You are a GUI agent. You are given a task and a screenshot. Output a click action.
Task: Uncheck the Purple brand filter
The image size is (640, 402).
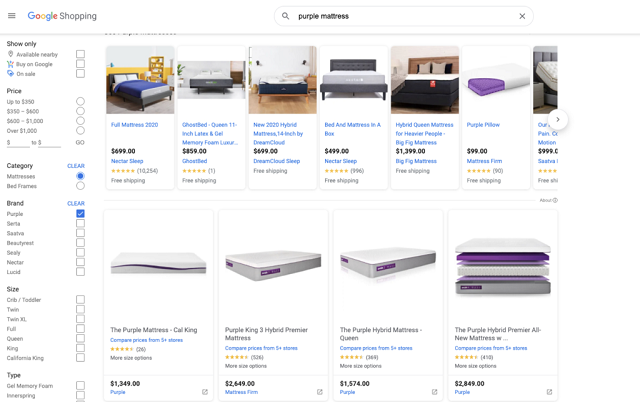click(80, 213)
